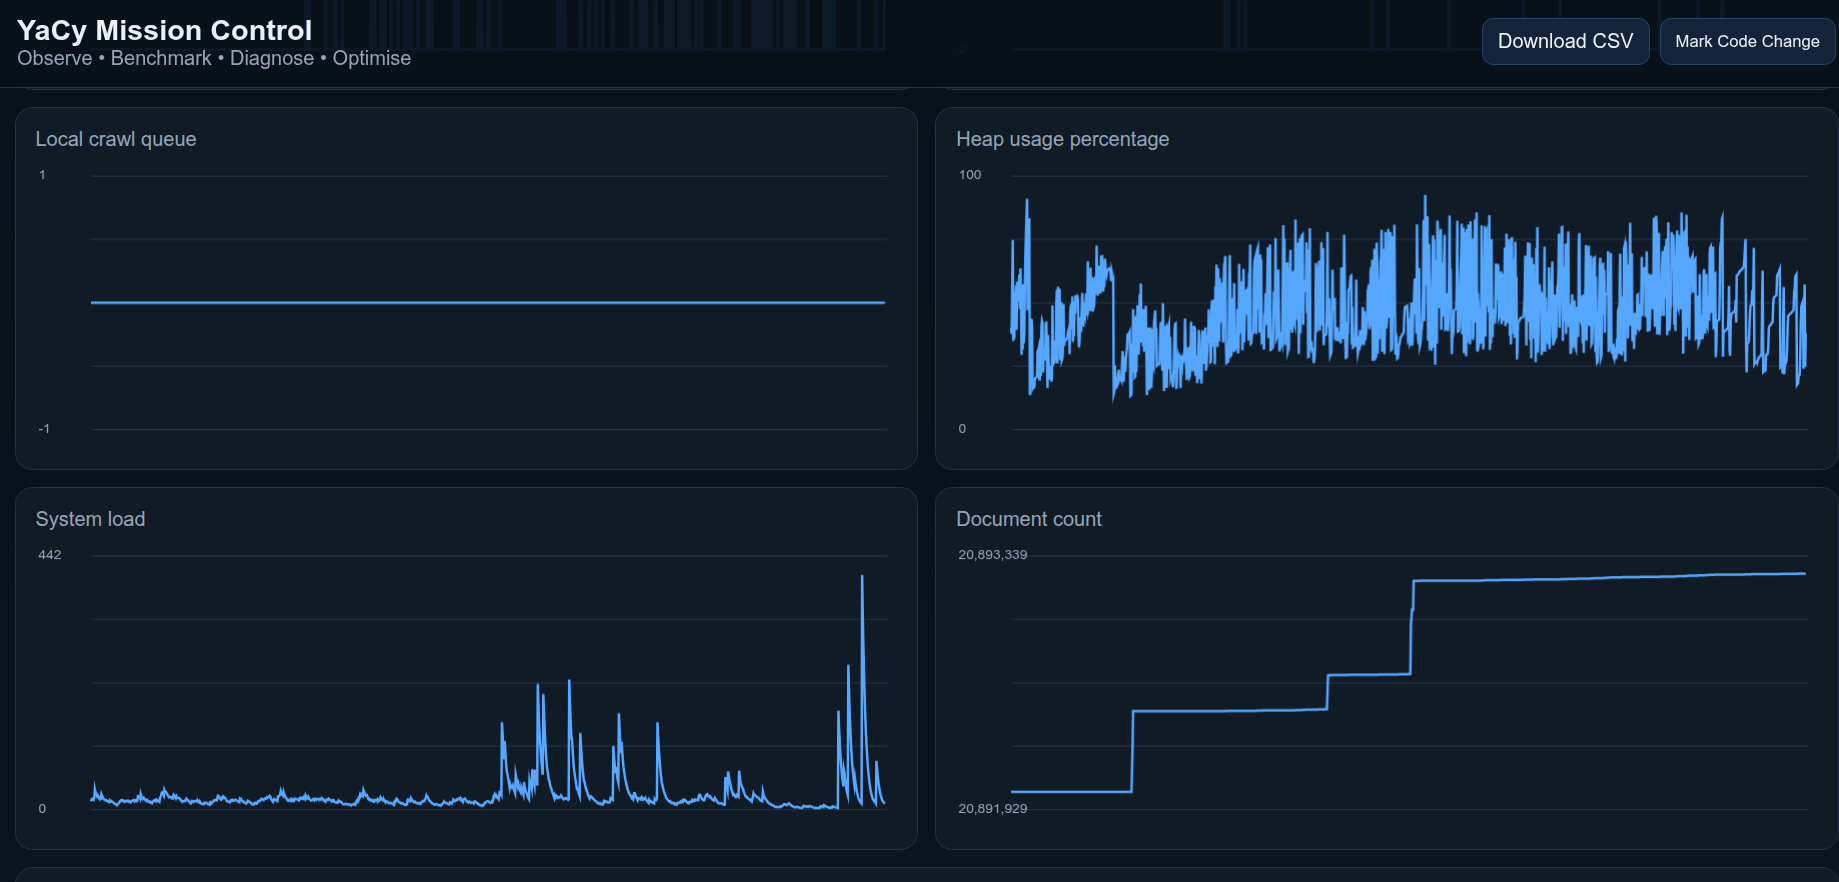This screenshot has width=1839, height=882.
Task: Click the 20,891,929 axis label
Action: [992, 809]
